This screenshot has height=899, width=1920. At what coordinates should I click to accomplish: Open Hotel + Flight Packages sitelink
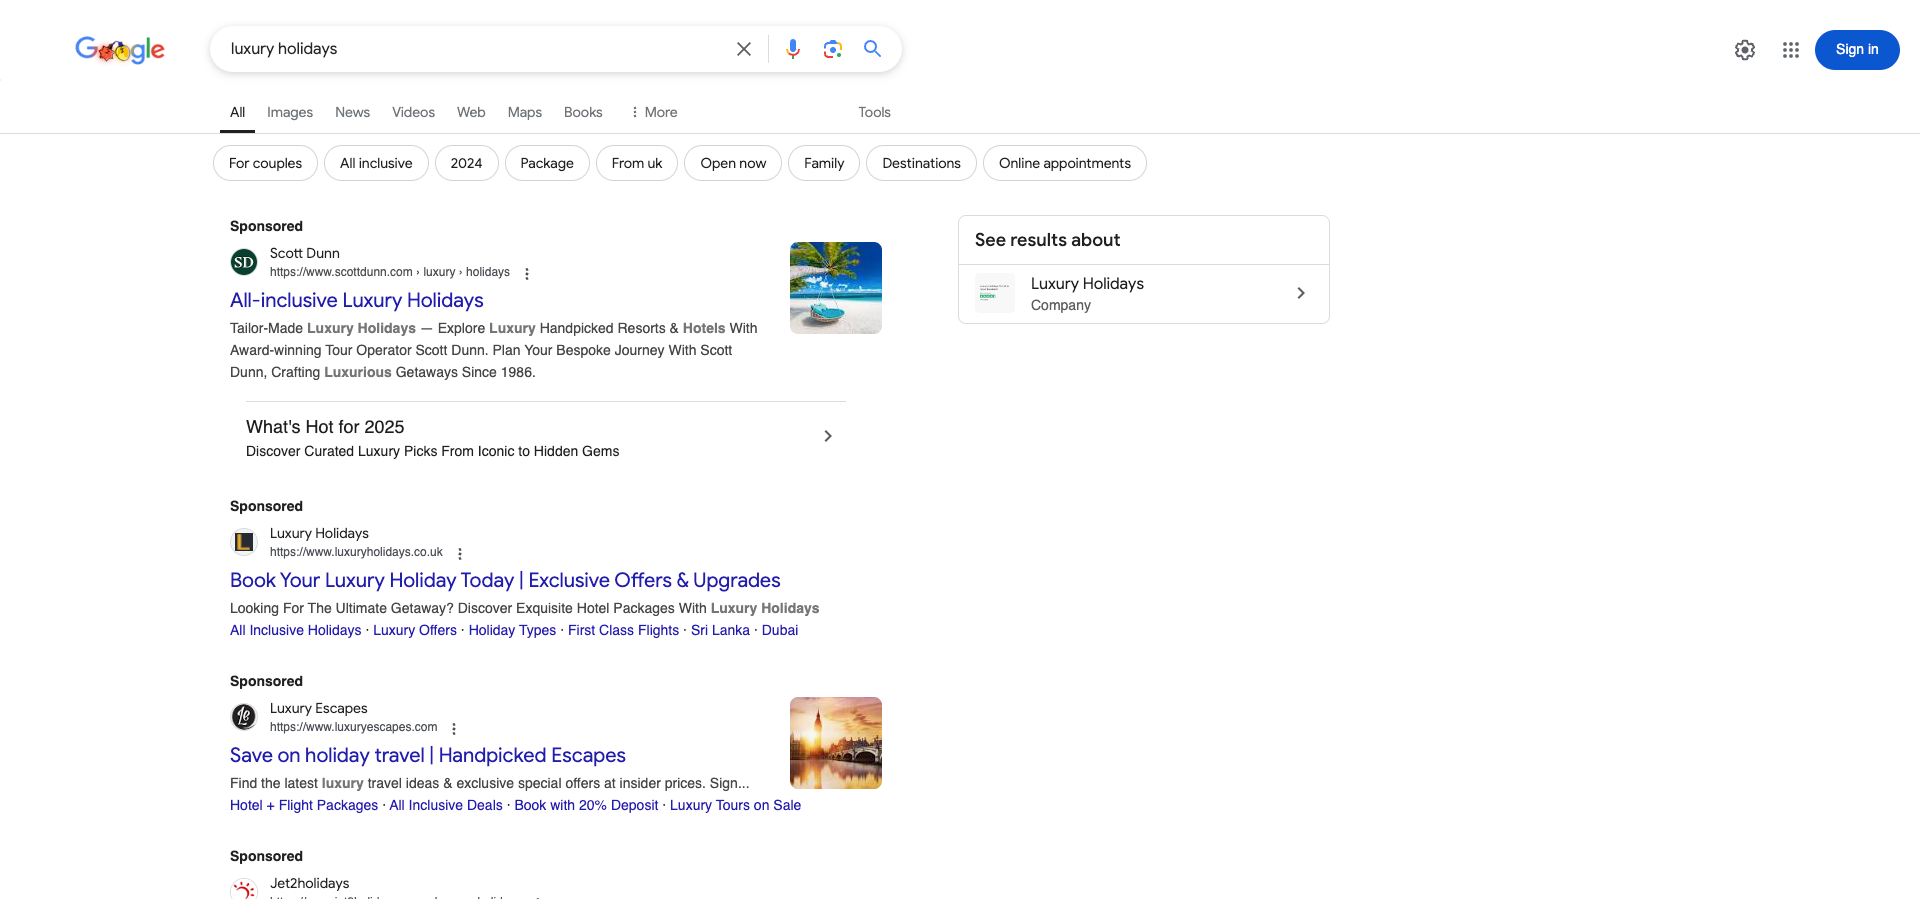pyautogui.click(x=304, y=805)
